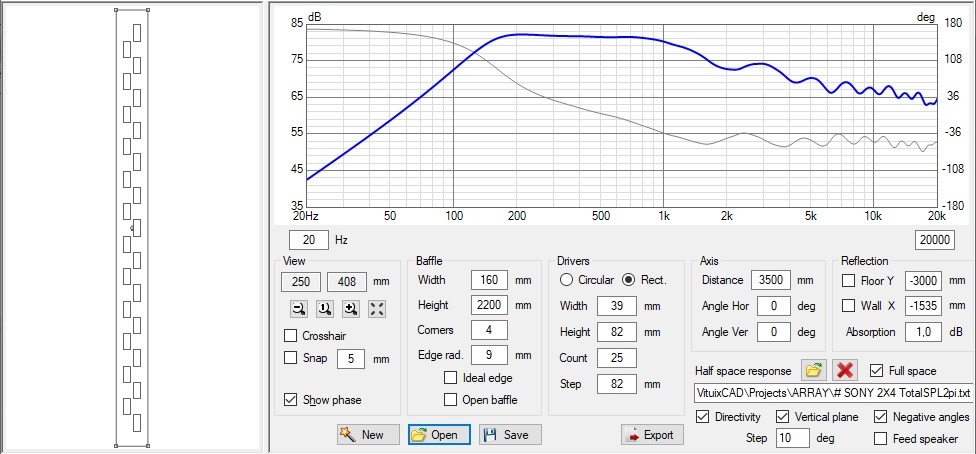
Task: Click the Baffle Corners field
Action: tap(489, 330)
